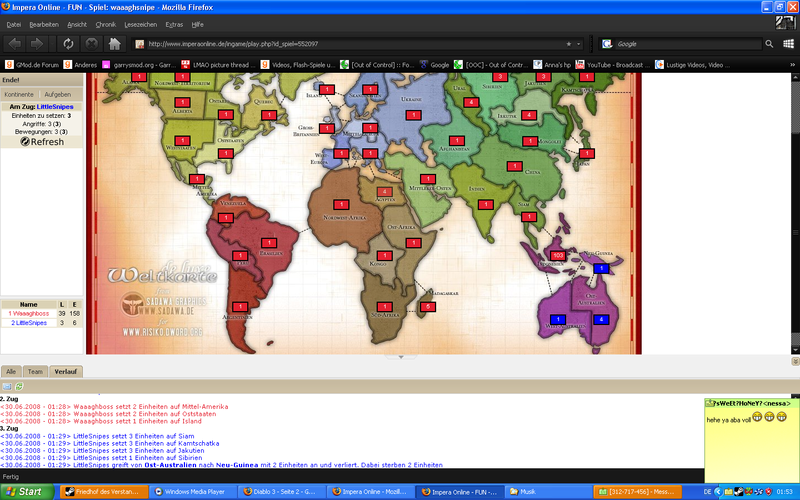Image resolution: width=800 pixels, height=500 pixels.
Task: Click Ost-Australien link in the log
Action: (x=170, y=465)
